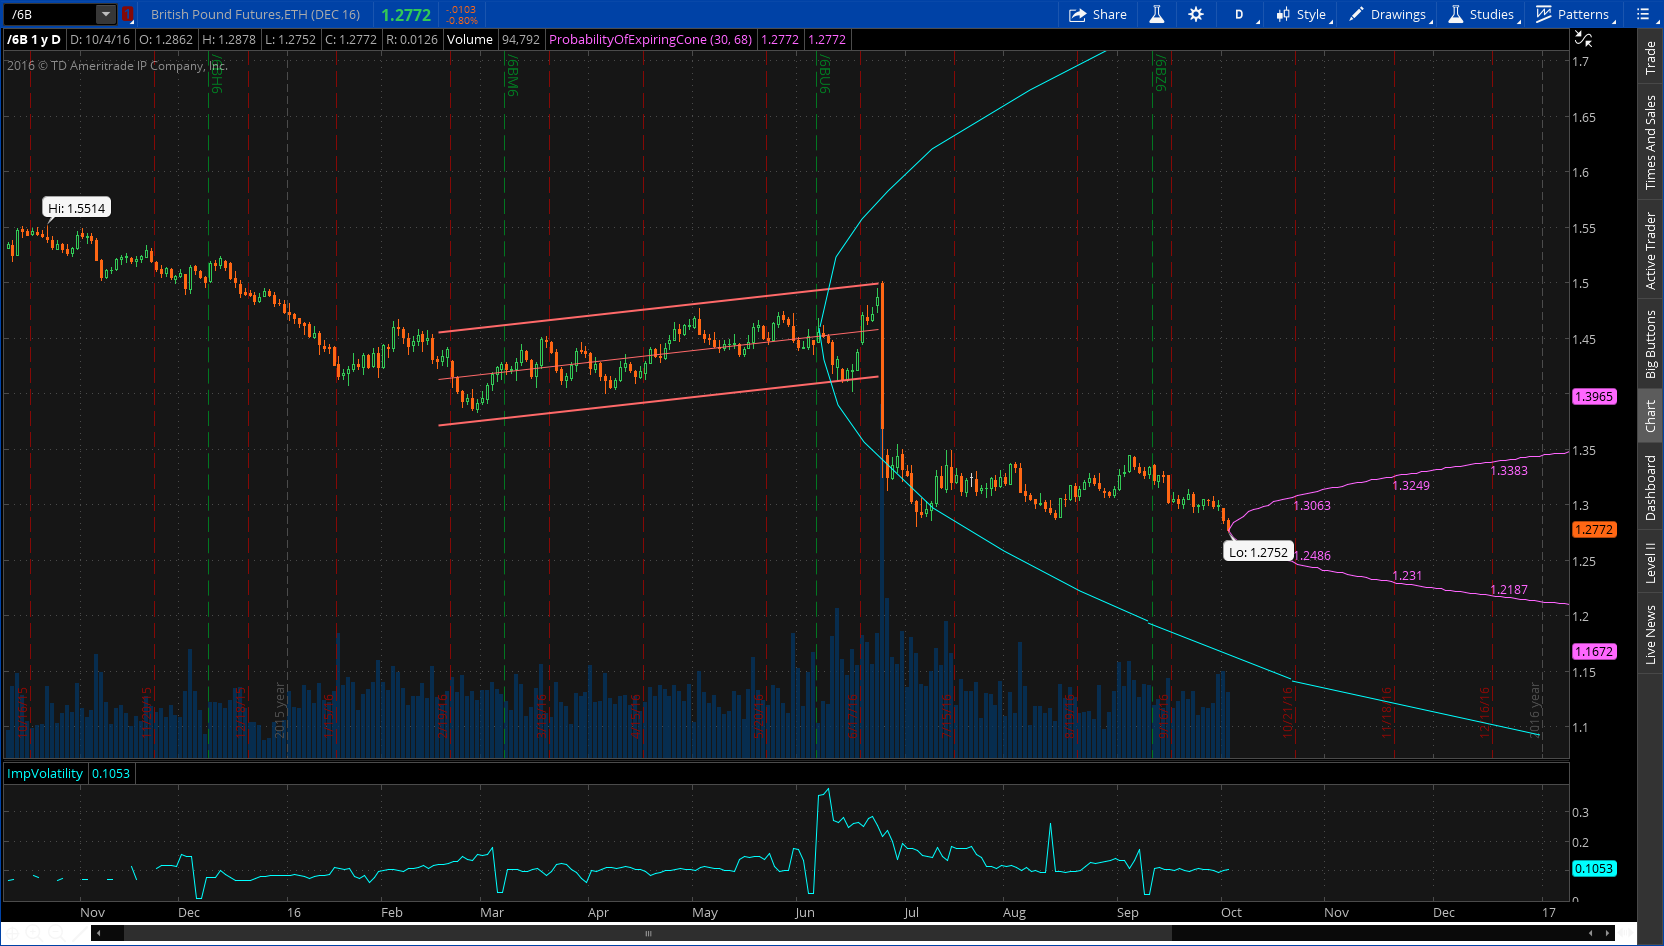Click the Oct label on time axis
The image size is (1664, 946).
tap(1231, 912)
